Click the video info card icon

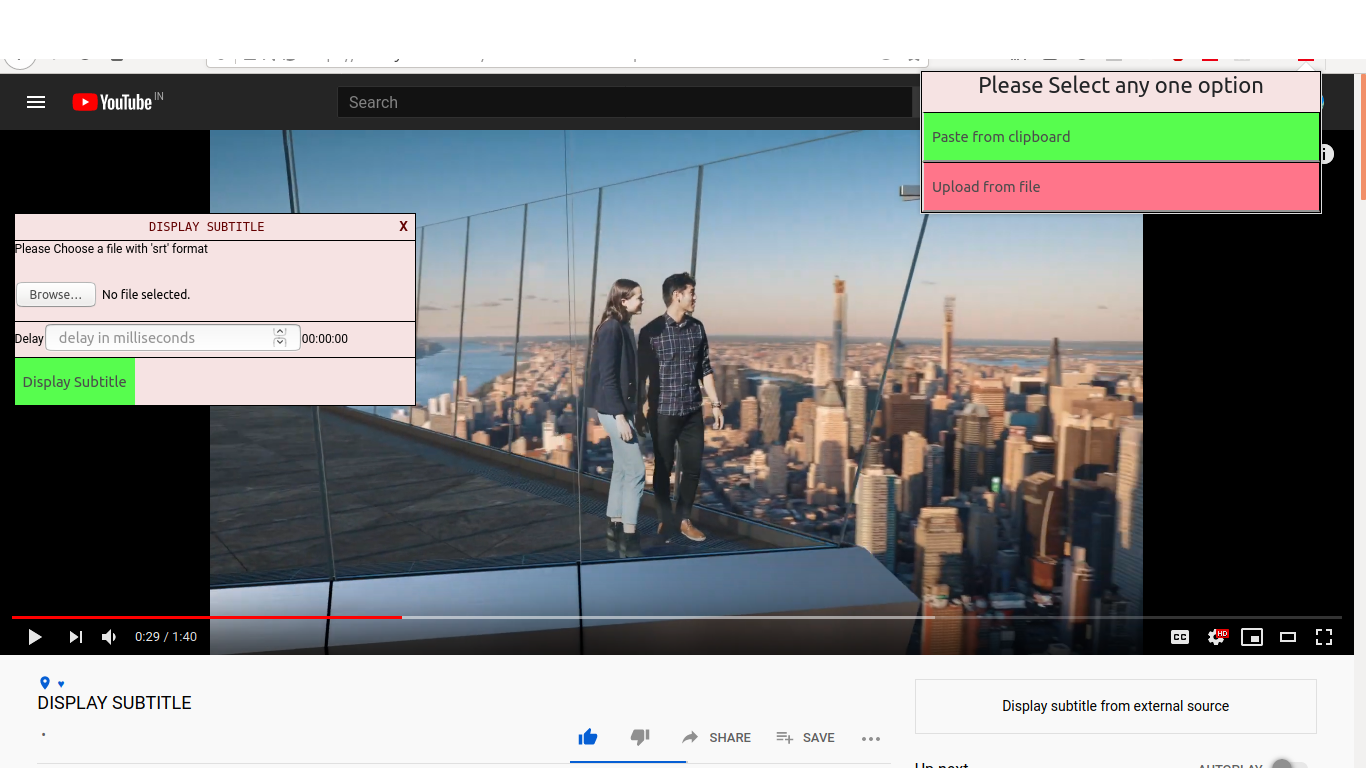point(1325,154)
